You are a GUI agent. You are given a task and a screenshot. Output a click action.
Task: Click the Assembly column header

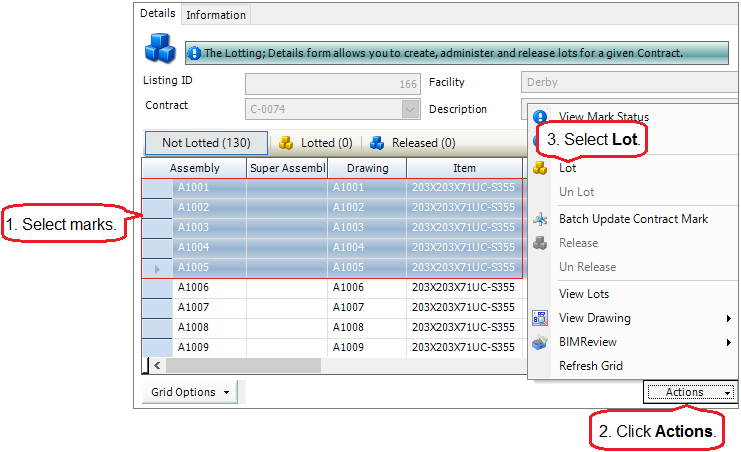pyautogui.click(x=194, y=168)
